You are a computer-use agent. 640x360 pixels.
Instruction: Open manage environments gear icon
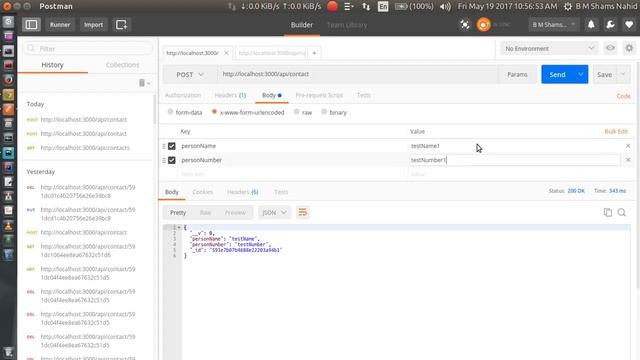(629, 48)
